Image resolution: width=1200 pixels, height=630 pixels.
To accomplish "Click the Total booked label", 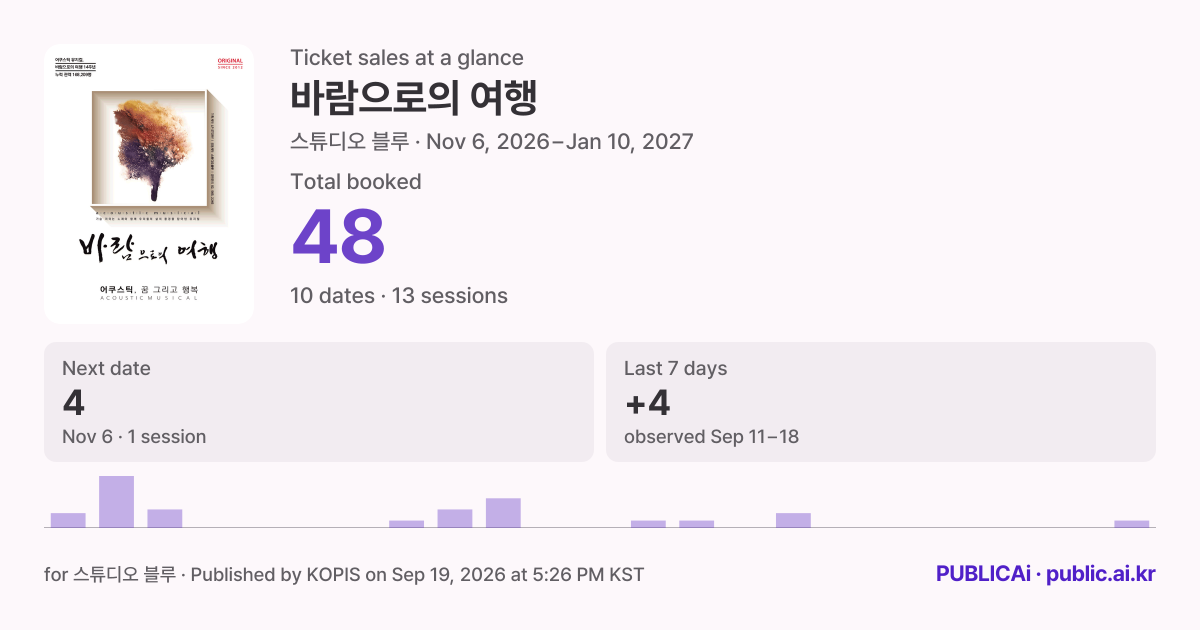I will (x=356, y=182).
